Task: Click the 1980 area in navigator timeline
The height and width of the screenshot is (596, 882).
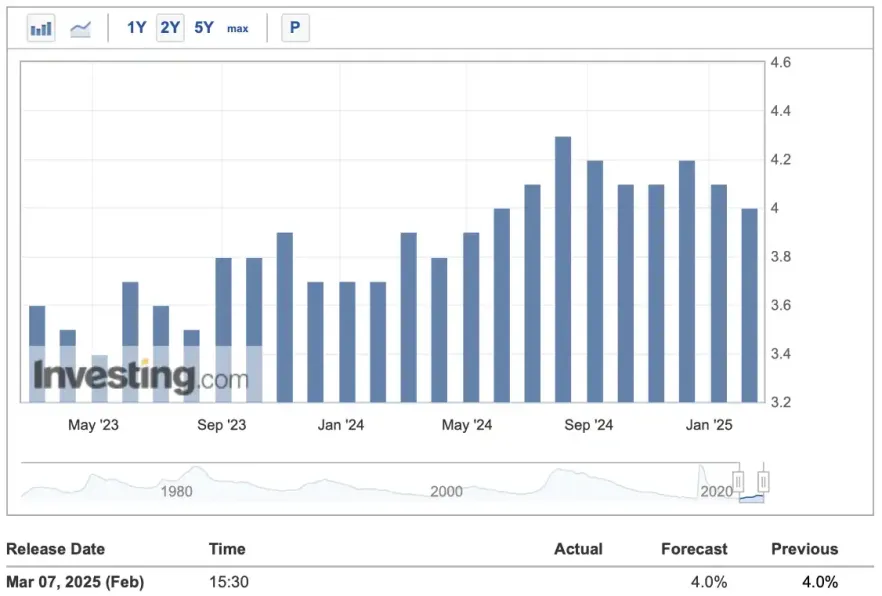Action: (177, 490)
